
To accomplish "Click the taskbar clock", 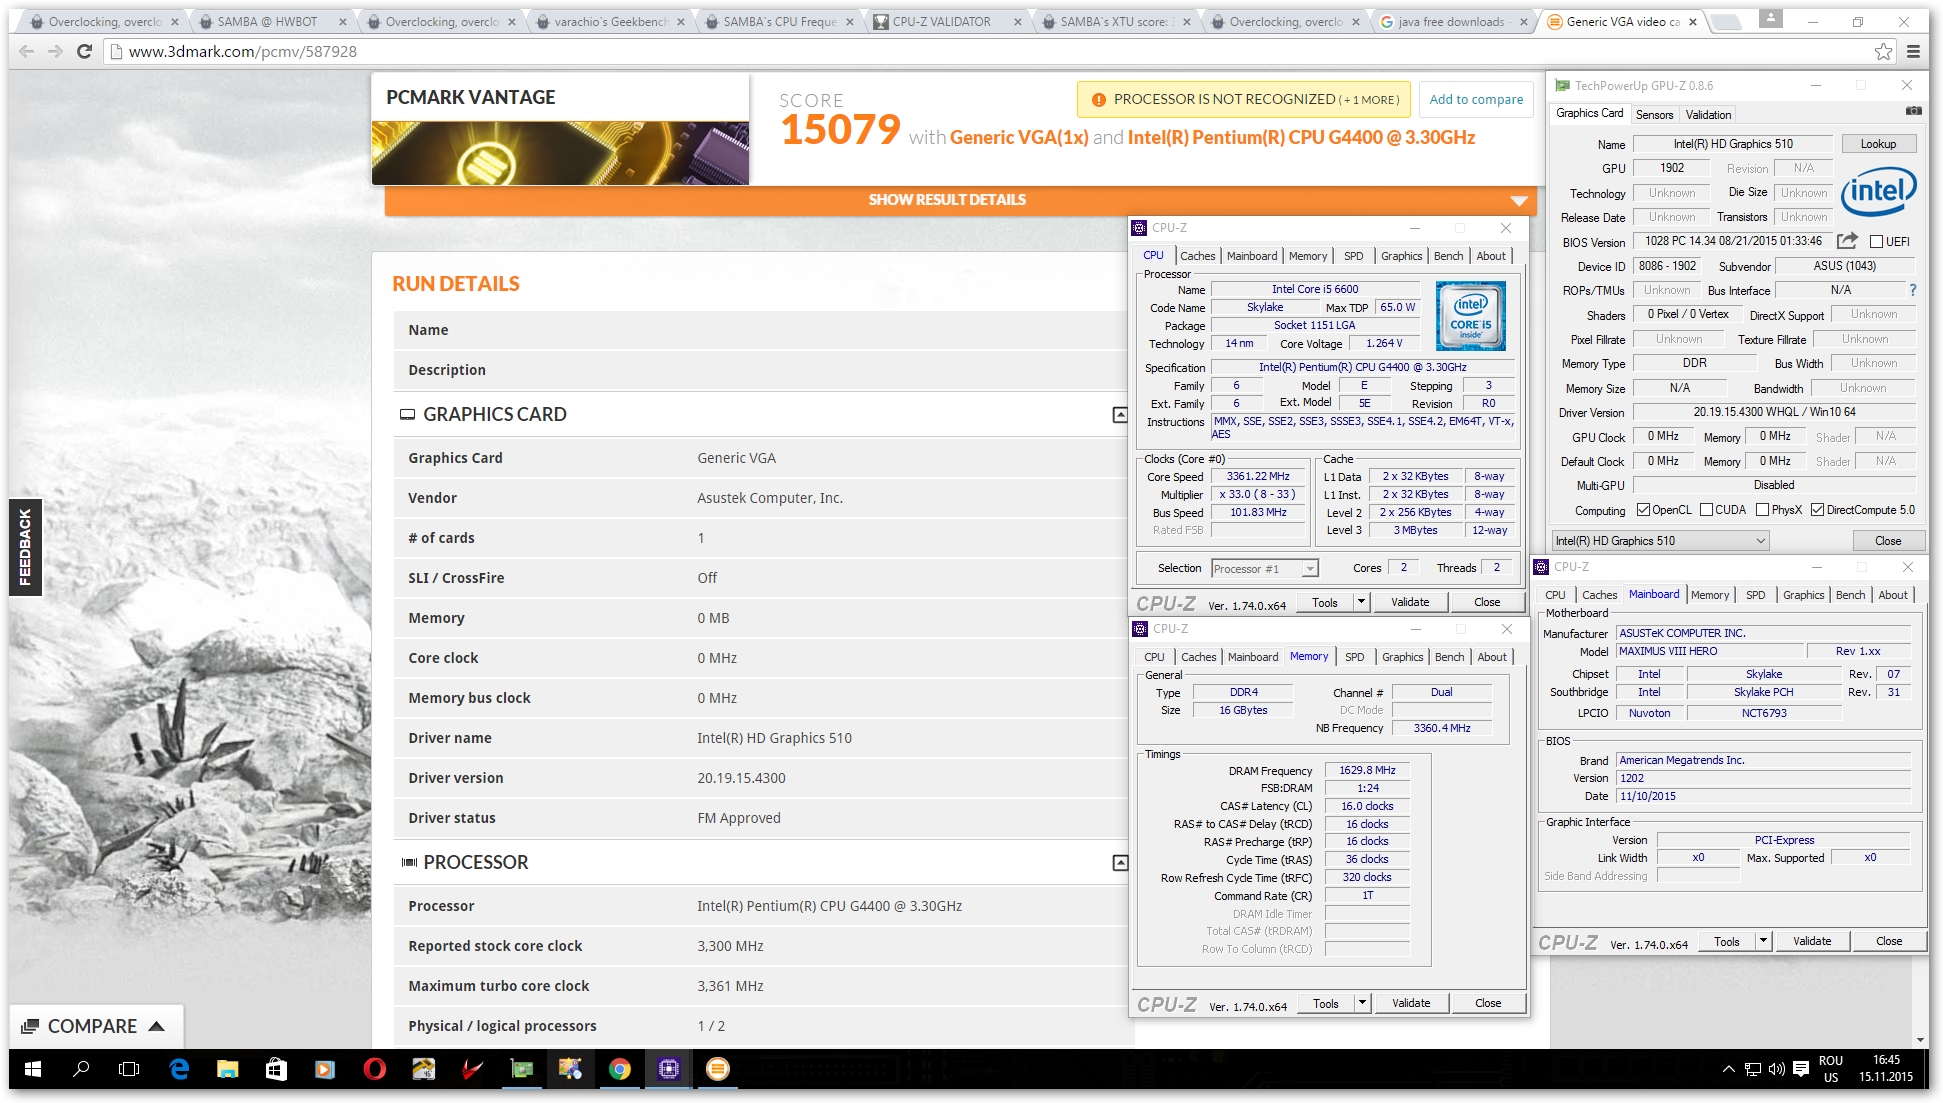I will pos(1886,1069).
